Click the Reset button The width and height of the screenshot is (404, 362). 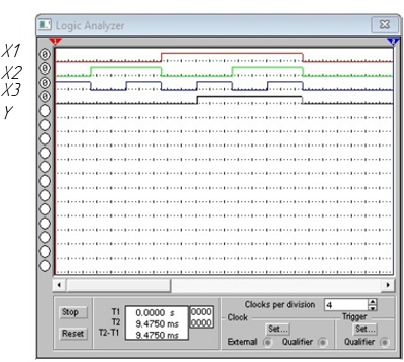(73, 333)
